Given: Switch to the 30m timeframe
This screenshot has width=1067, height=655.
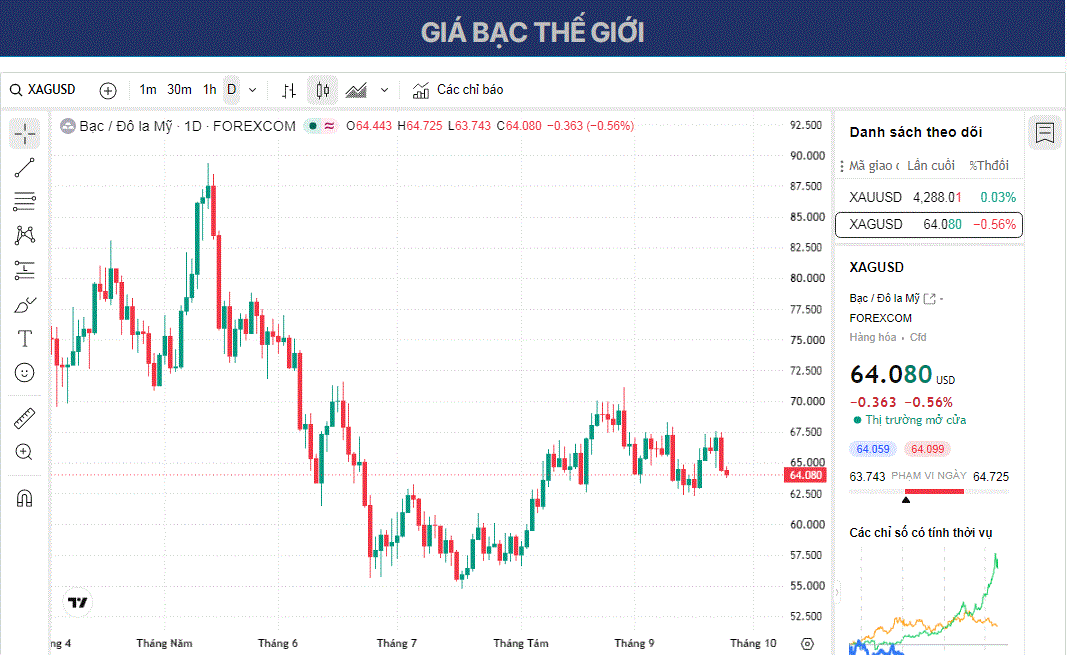Looking at the screenshot, I should (179, 90).
